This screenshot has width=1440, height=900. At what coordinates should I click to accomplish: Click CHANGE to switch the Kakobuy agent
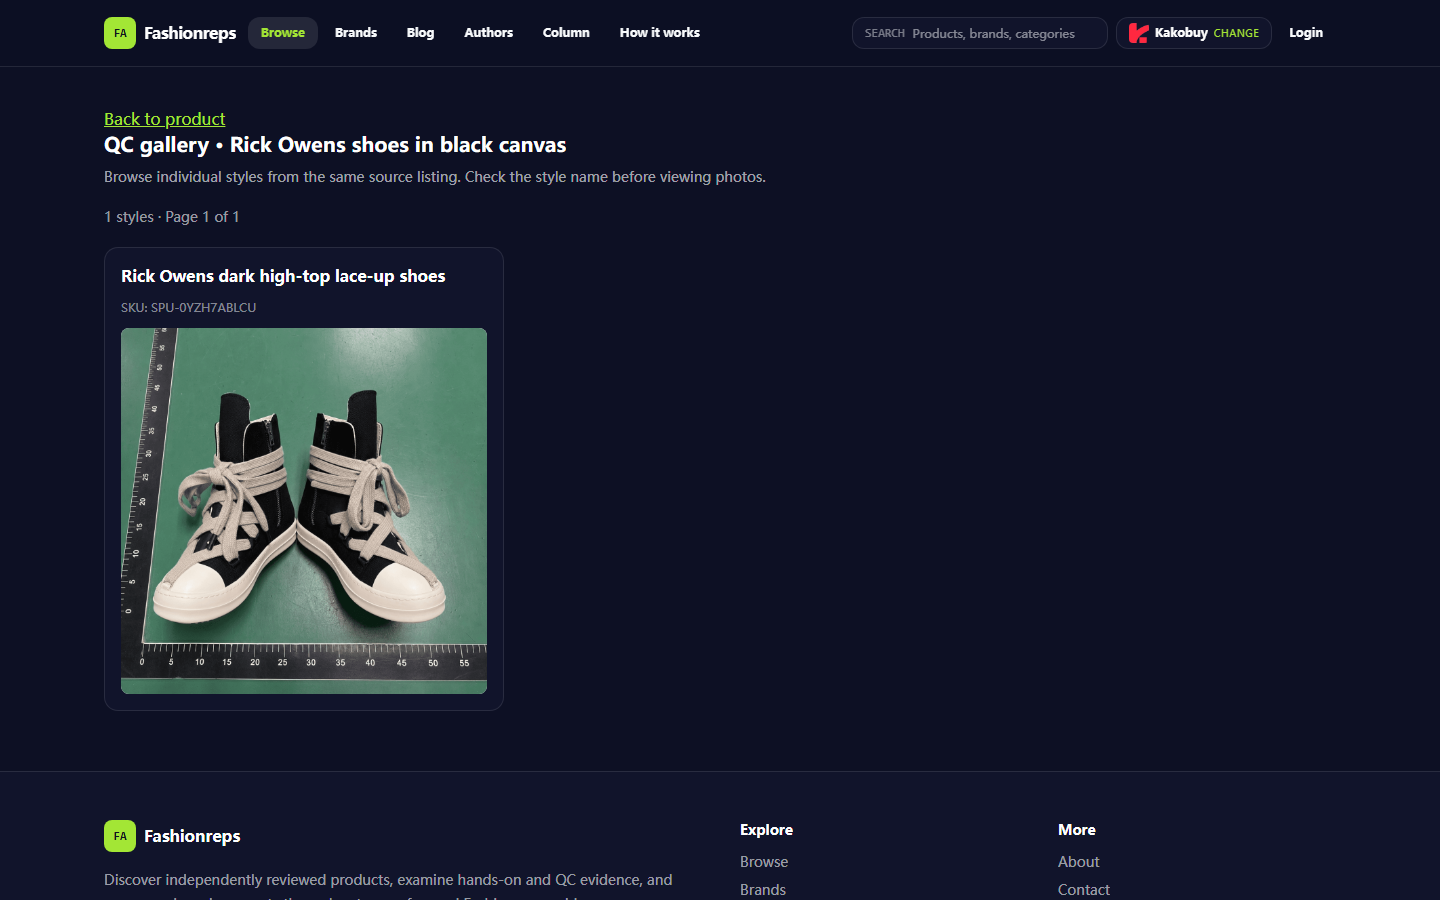click(1236, 33)
